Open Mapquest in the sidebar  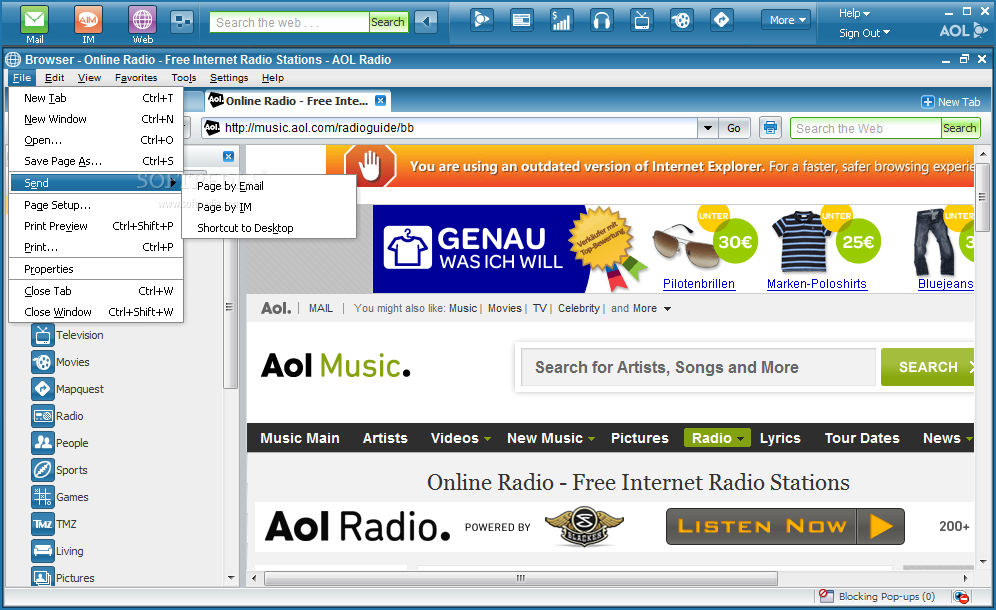tap(67, 389)
